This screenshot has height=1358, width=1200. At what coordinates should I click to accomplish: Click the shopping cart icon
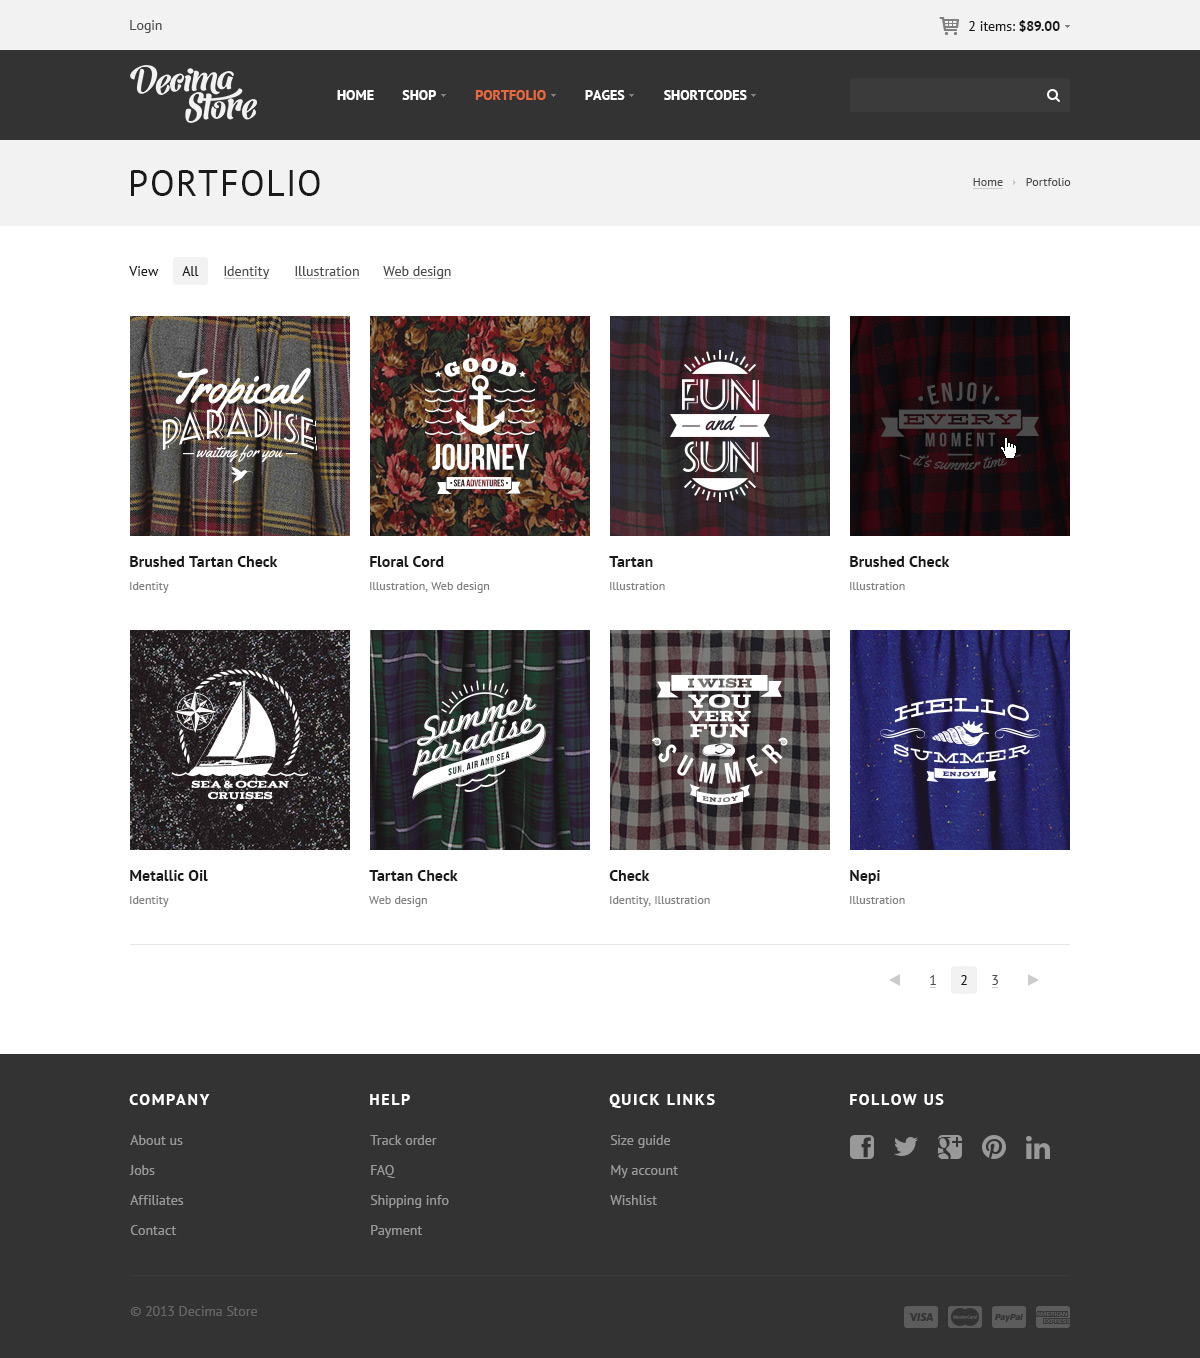pyautogui.click(x=949, y=26)
